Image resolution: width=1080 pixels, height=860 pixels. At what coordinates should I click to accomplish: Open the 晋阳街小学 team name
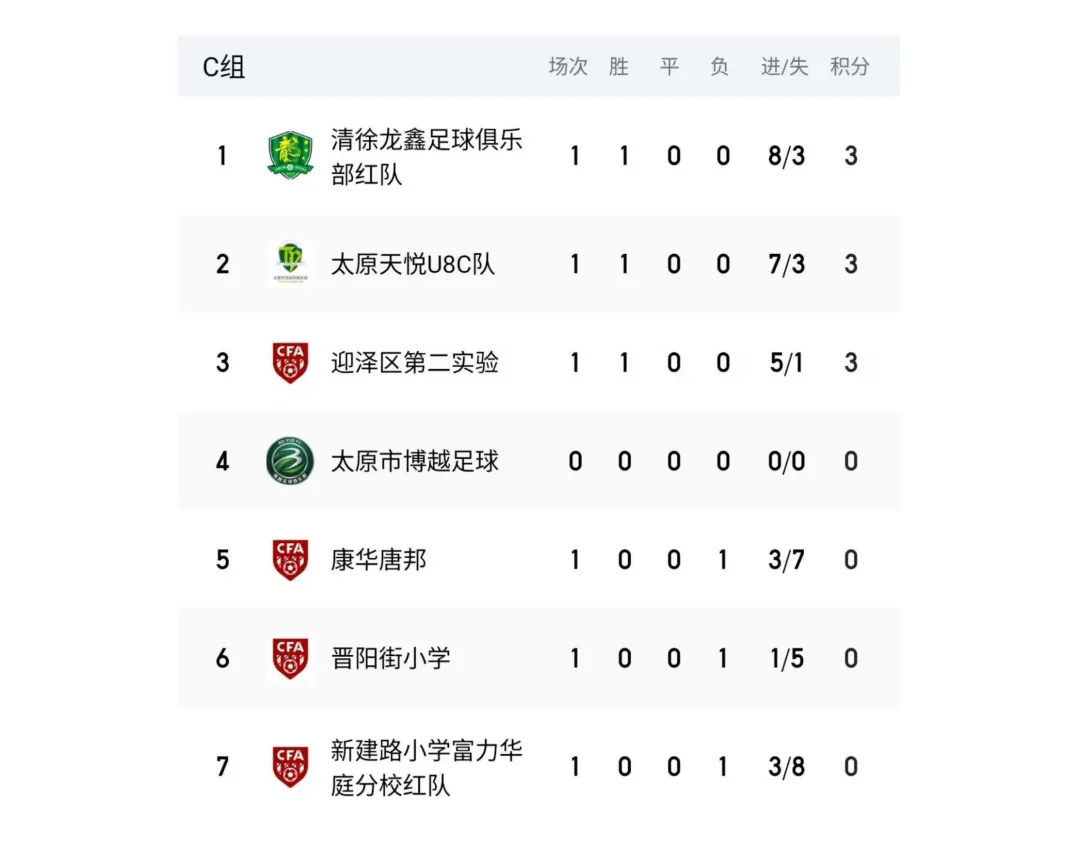coord(391,658)
